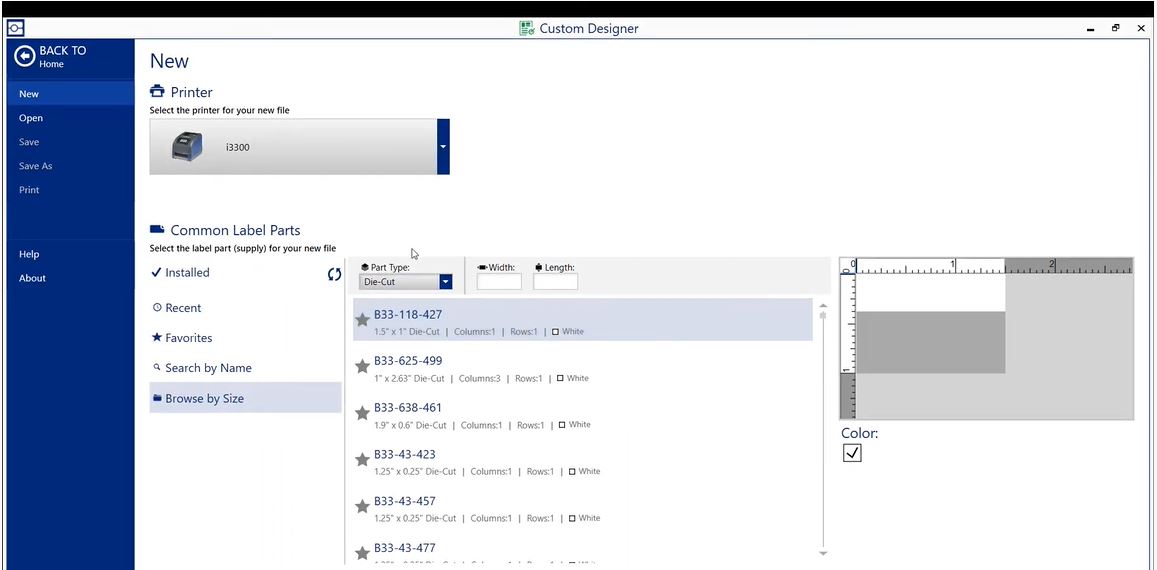Toggle the Color checkbox
The height and width of the screenshot is (570, 1157).
(852, 453)
